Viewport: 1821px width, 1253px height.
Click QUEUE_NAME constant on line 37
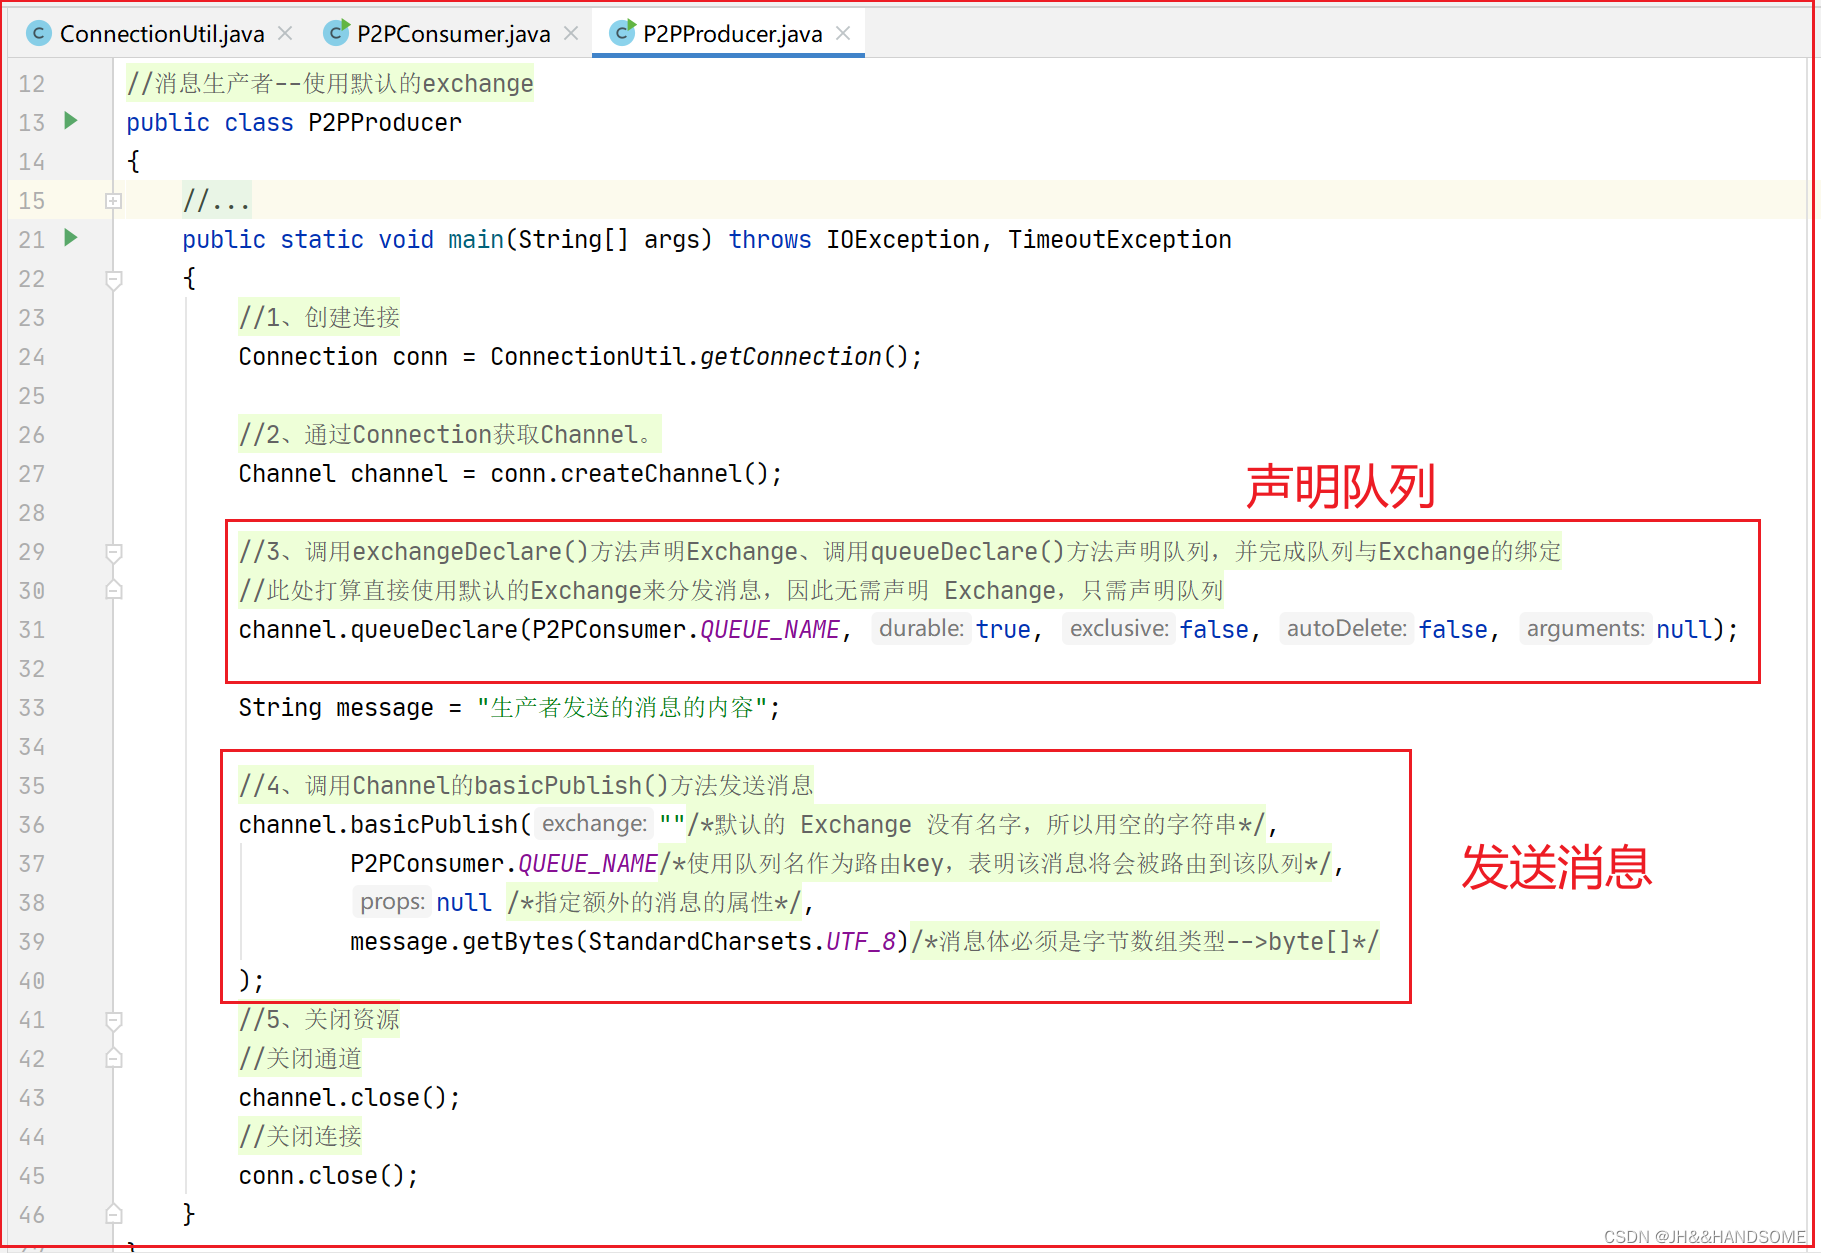tap(587, 864)
